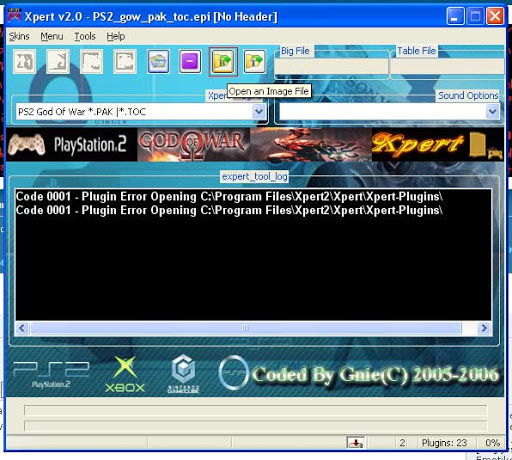Click the greyed-out "28" toolbar button
512x460 pixels.
pyautogui.click(x=25, y=62)
